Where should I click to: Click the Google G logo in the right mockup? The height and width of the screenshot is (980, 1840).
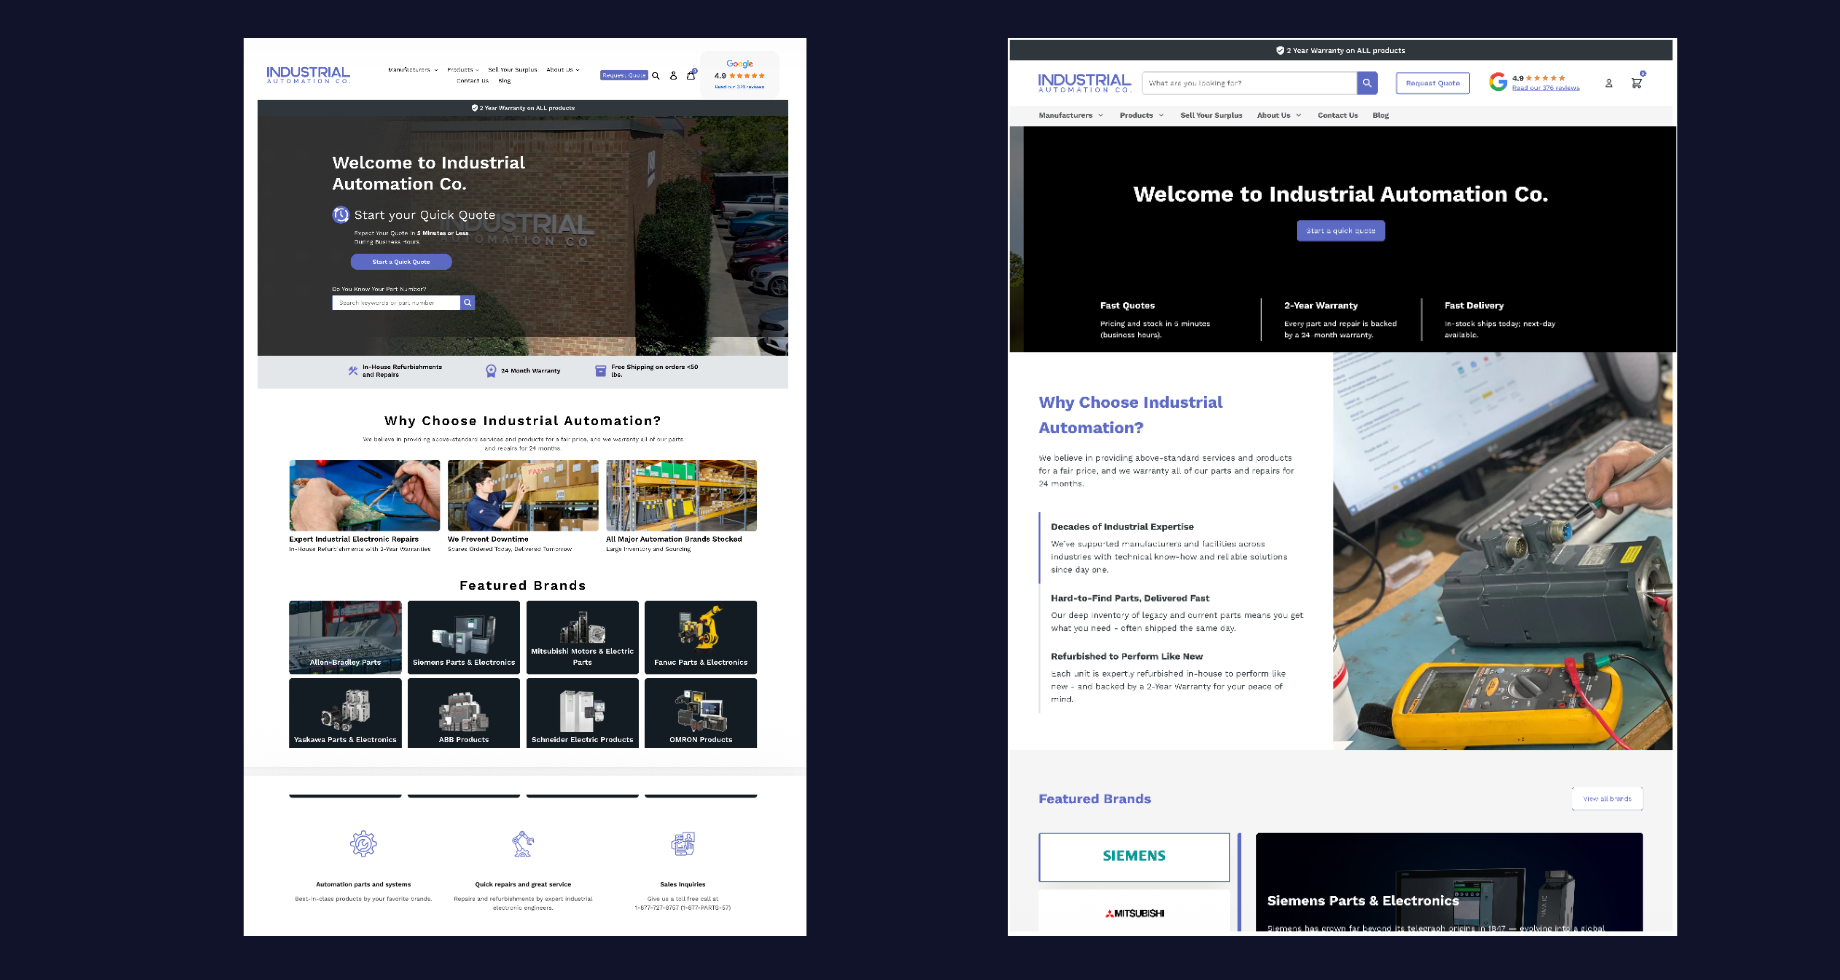[1498, 82]
